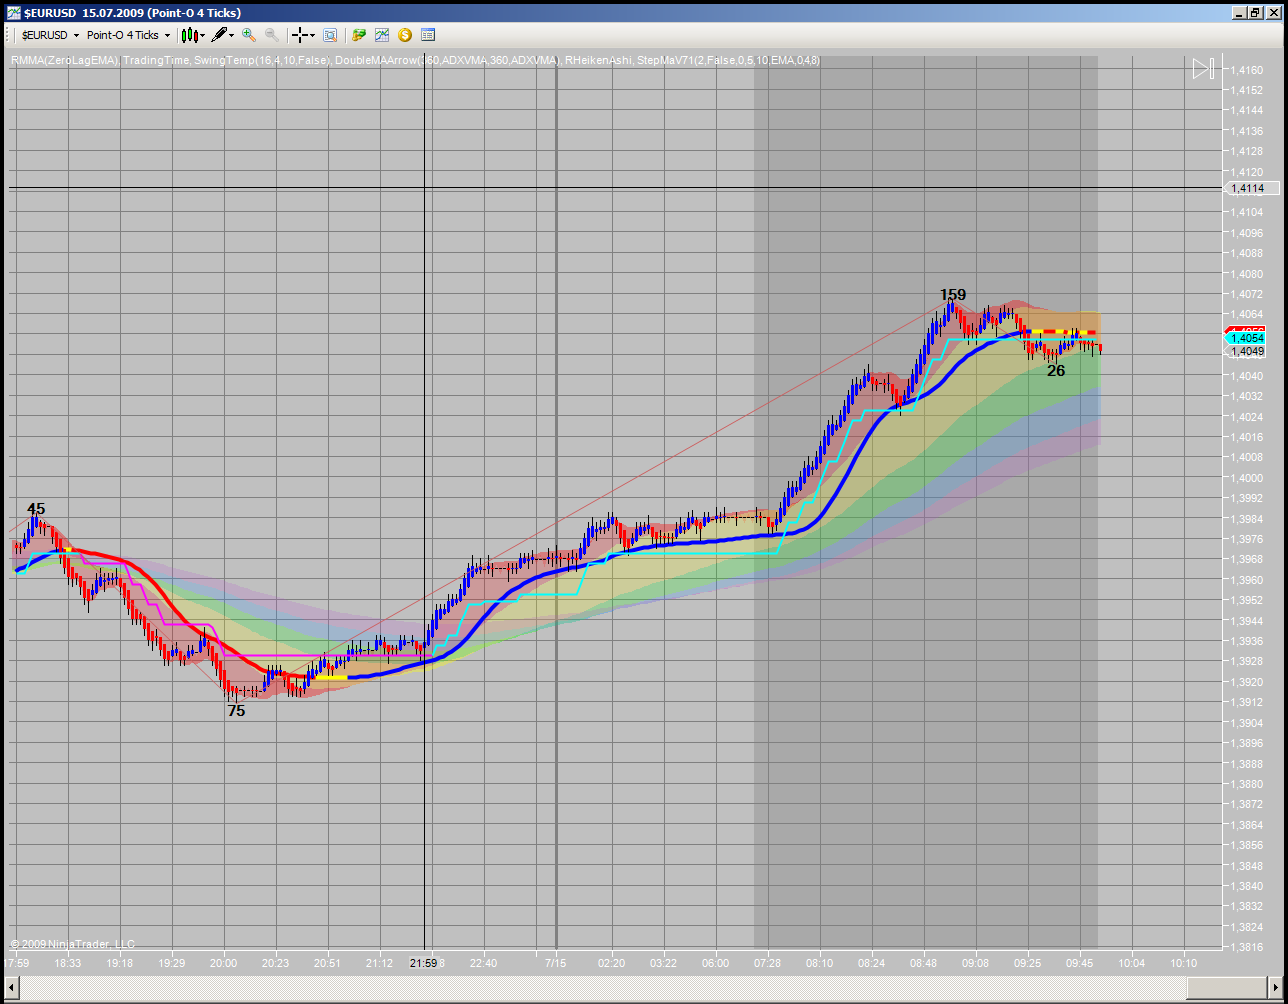
Task: Toggle the data box icon
Action: pyautogui.click(x=330, y=35)
